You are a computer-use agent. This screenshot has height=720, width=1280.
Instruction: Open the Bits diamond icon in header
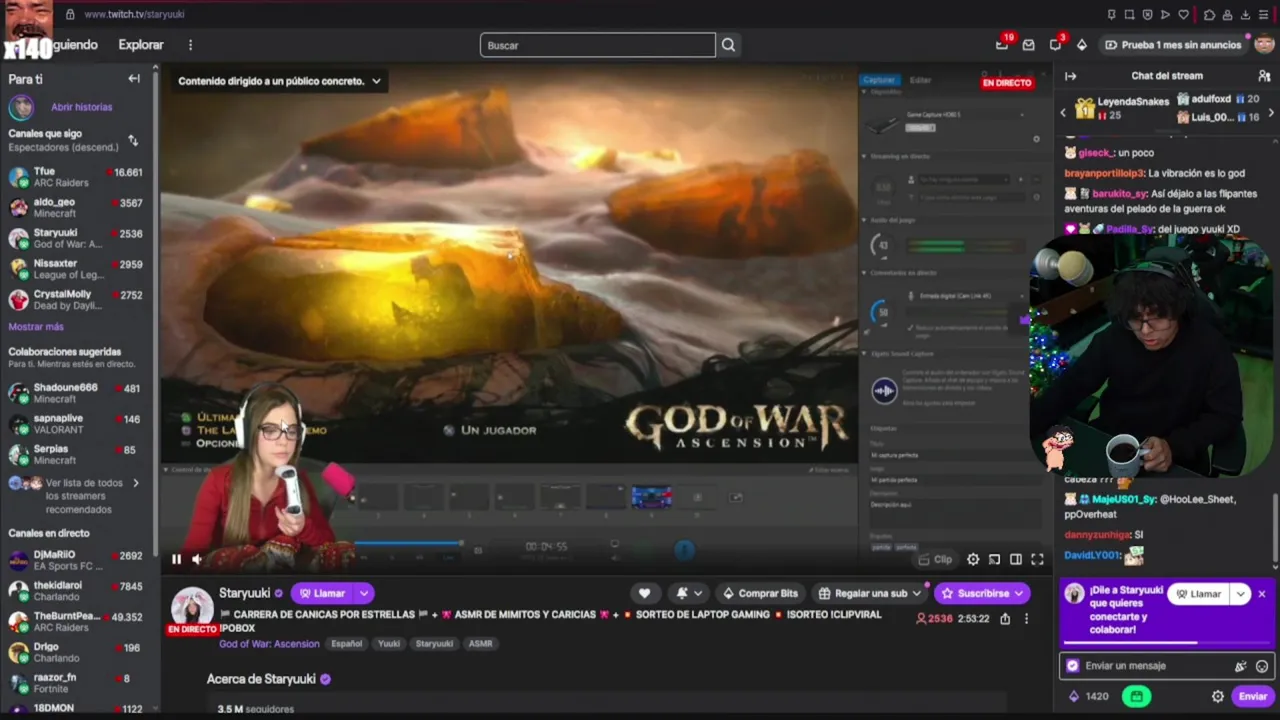click(x=1082, y=45)
